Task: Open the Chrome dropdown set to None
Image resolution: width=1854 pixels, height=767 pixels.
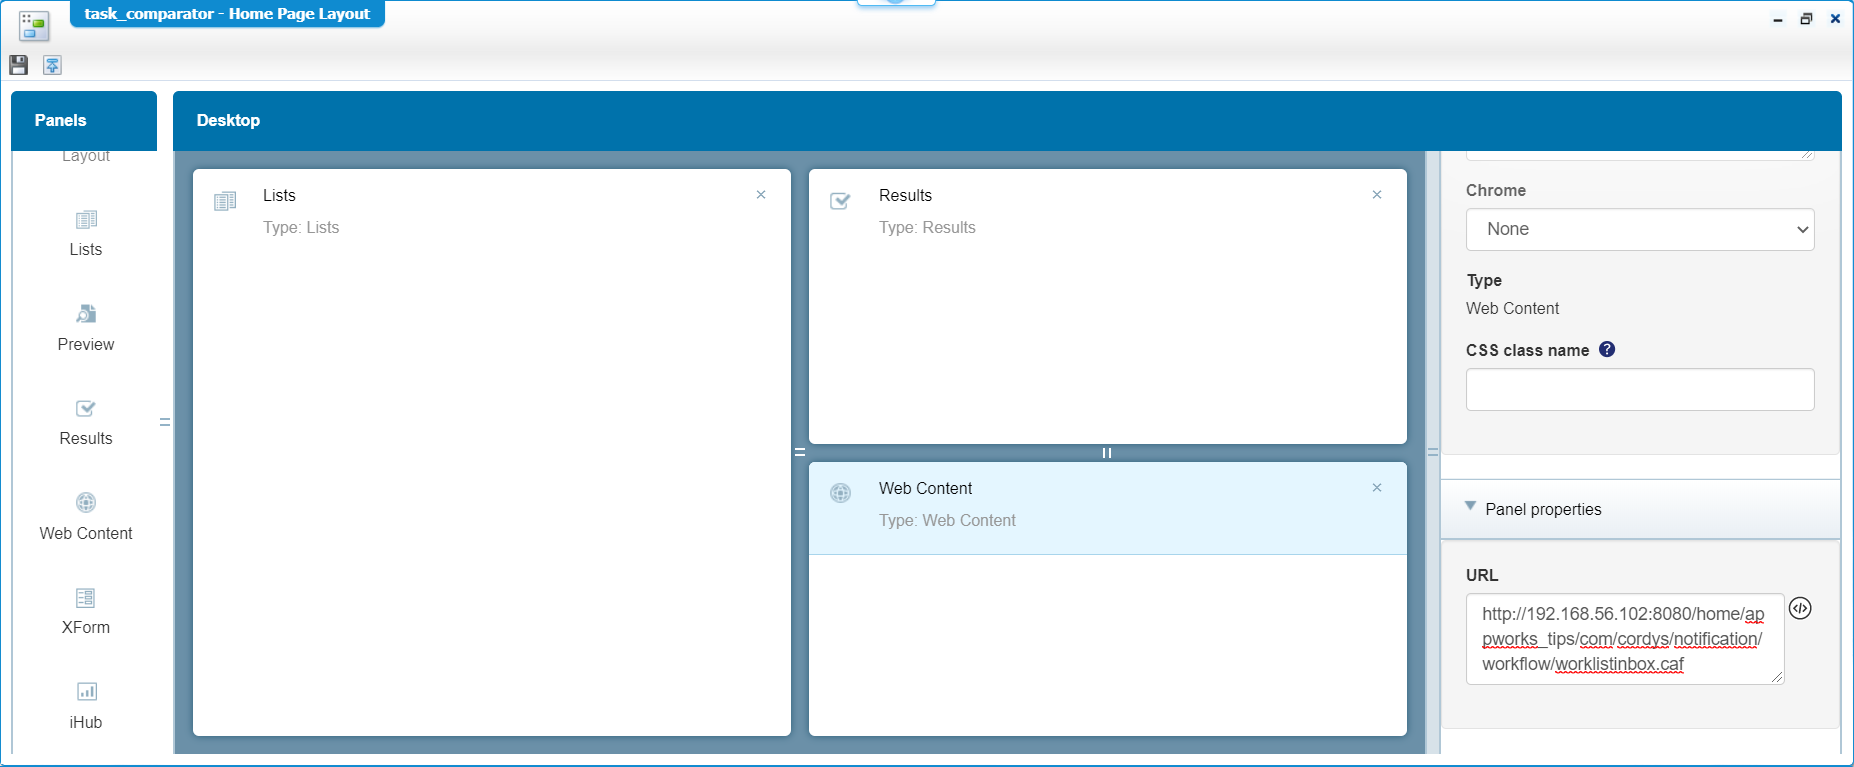Action: pyautogui.click(x=1639, y=229)
